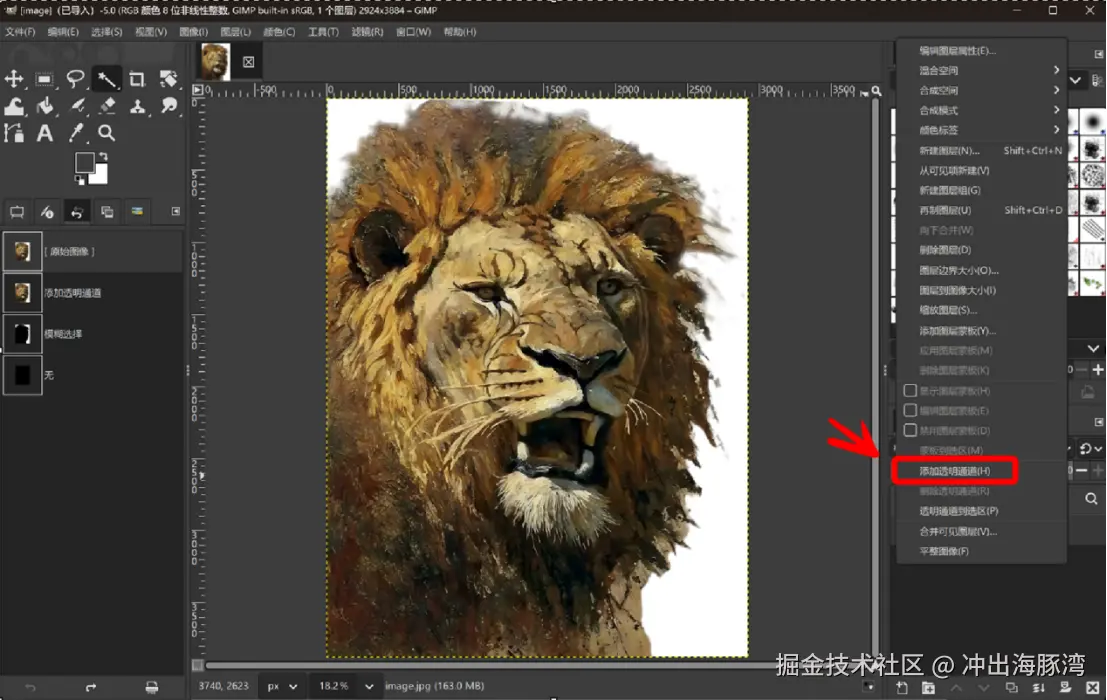Select the Move tool
Image resolution: width=1107 pixels, height=700 pixels.
click(14, 78)
